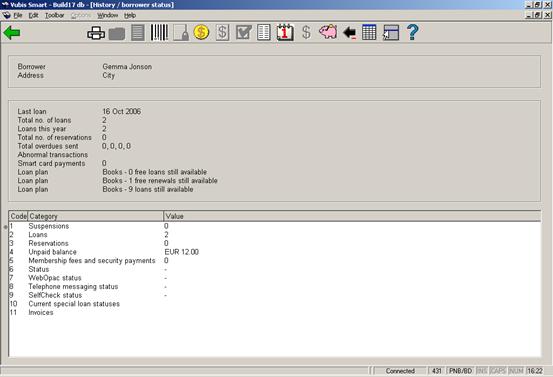This screenshot has height=377, width=553.
Task: Click the blue question mark help icon
Action: 412,32
